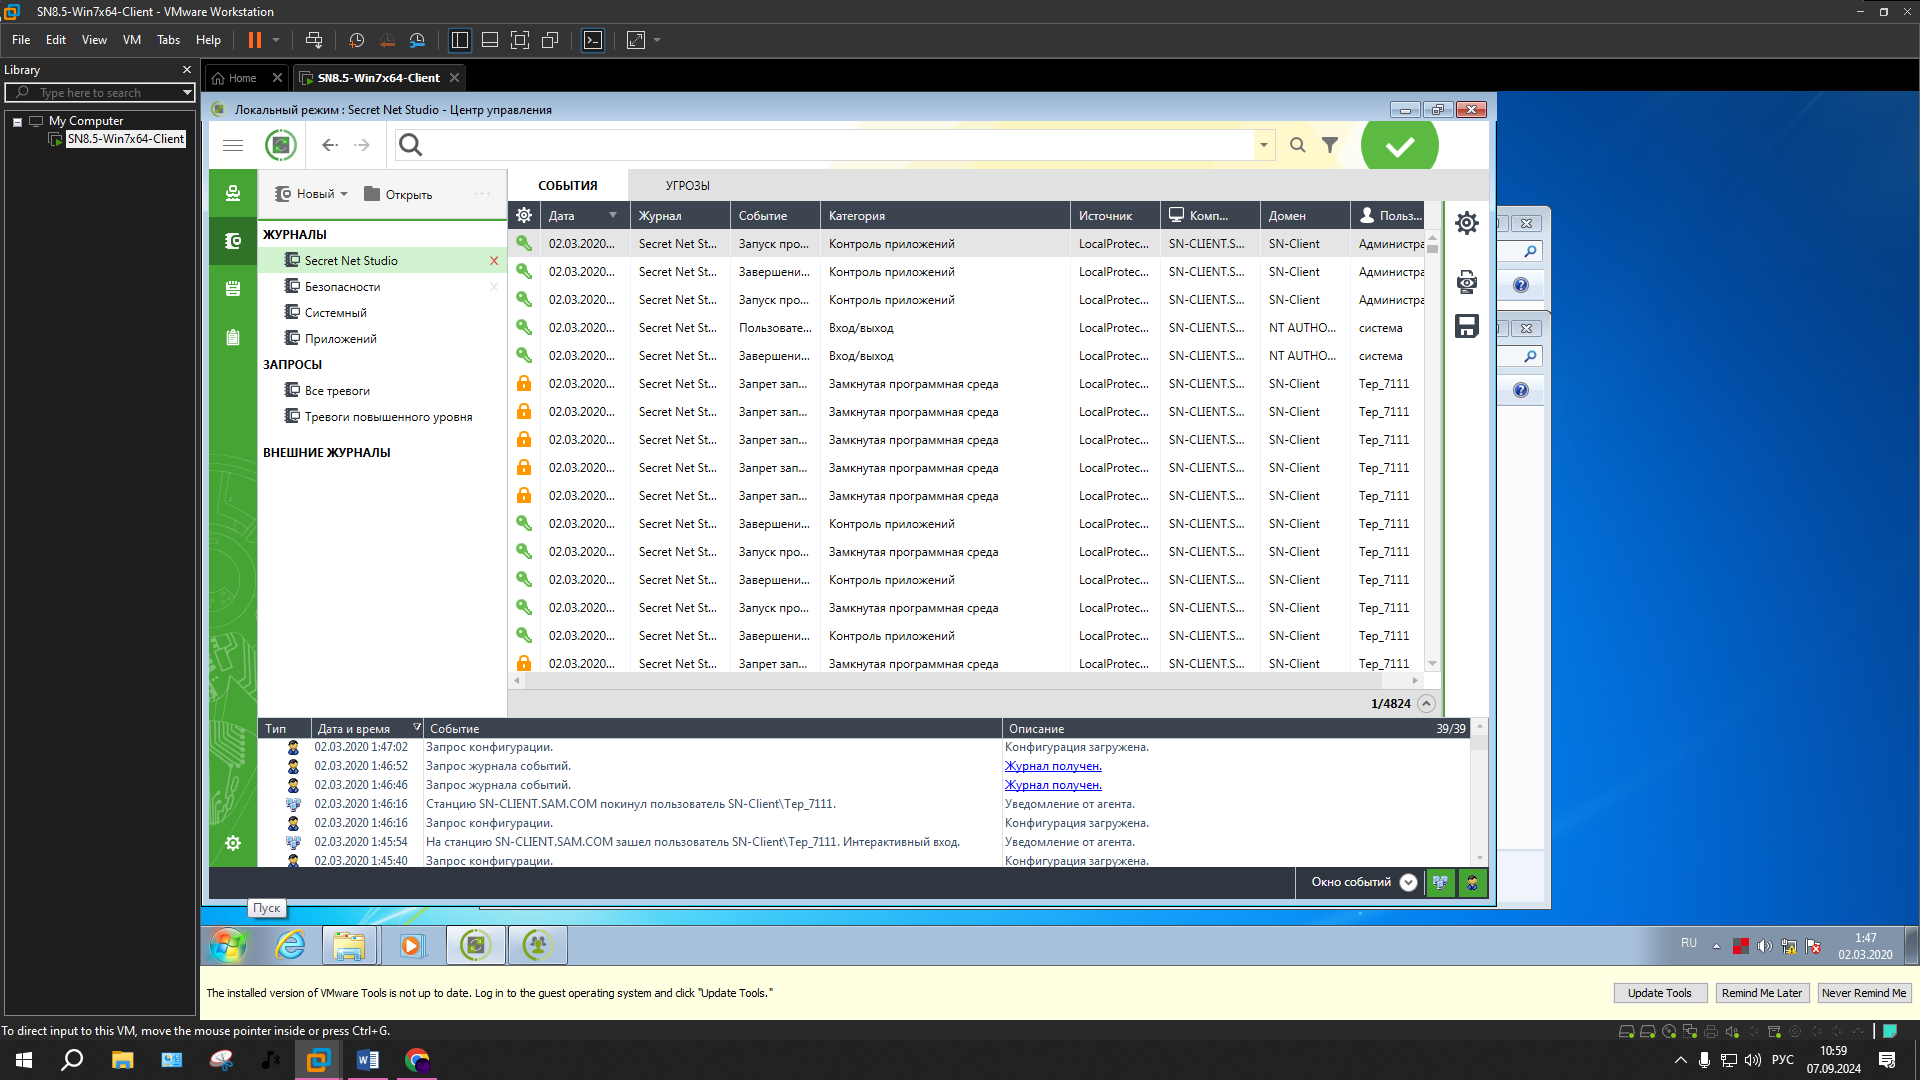Open the reports clipboard icon in sidebar
Screen dimensions: 1920x1080
233,337
